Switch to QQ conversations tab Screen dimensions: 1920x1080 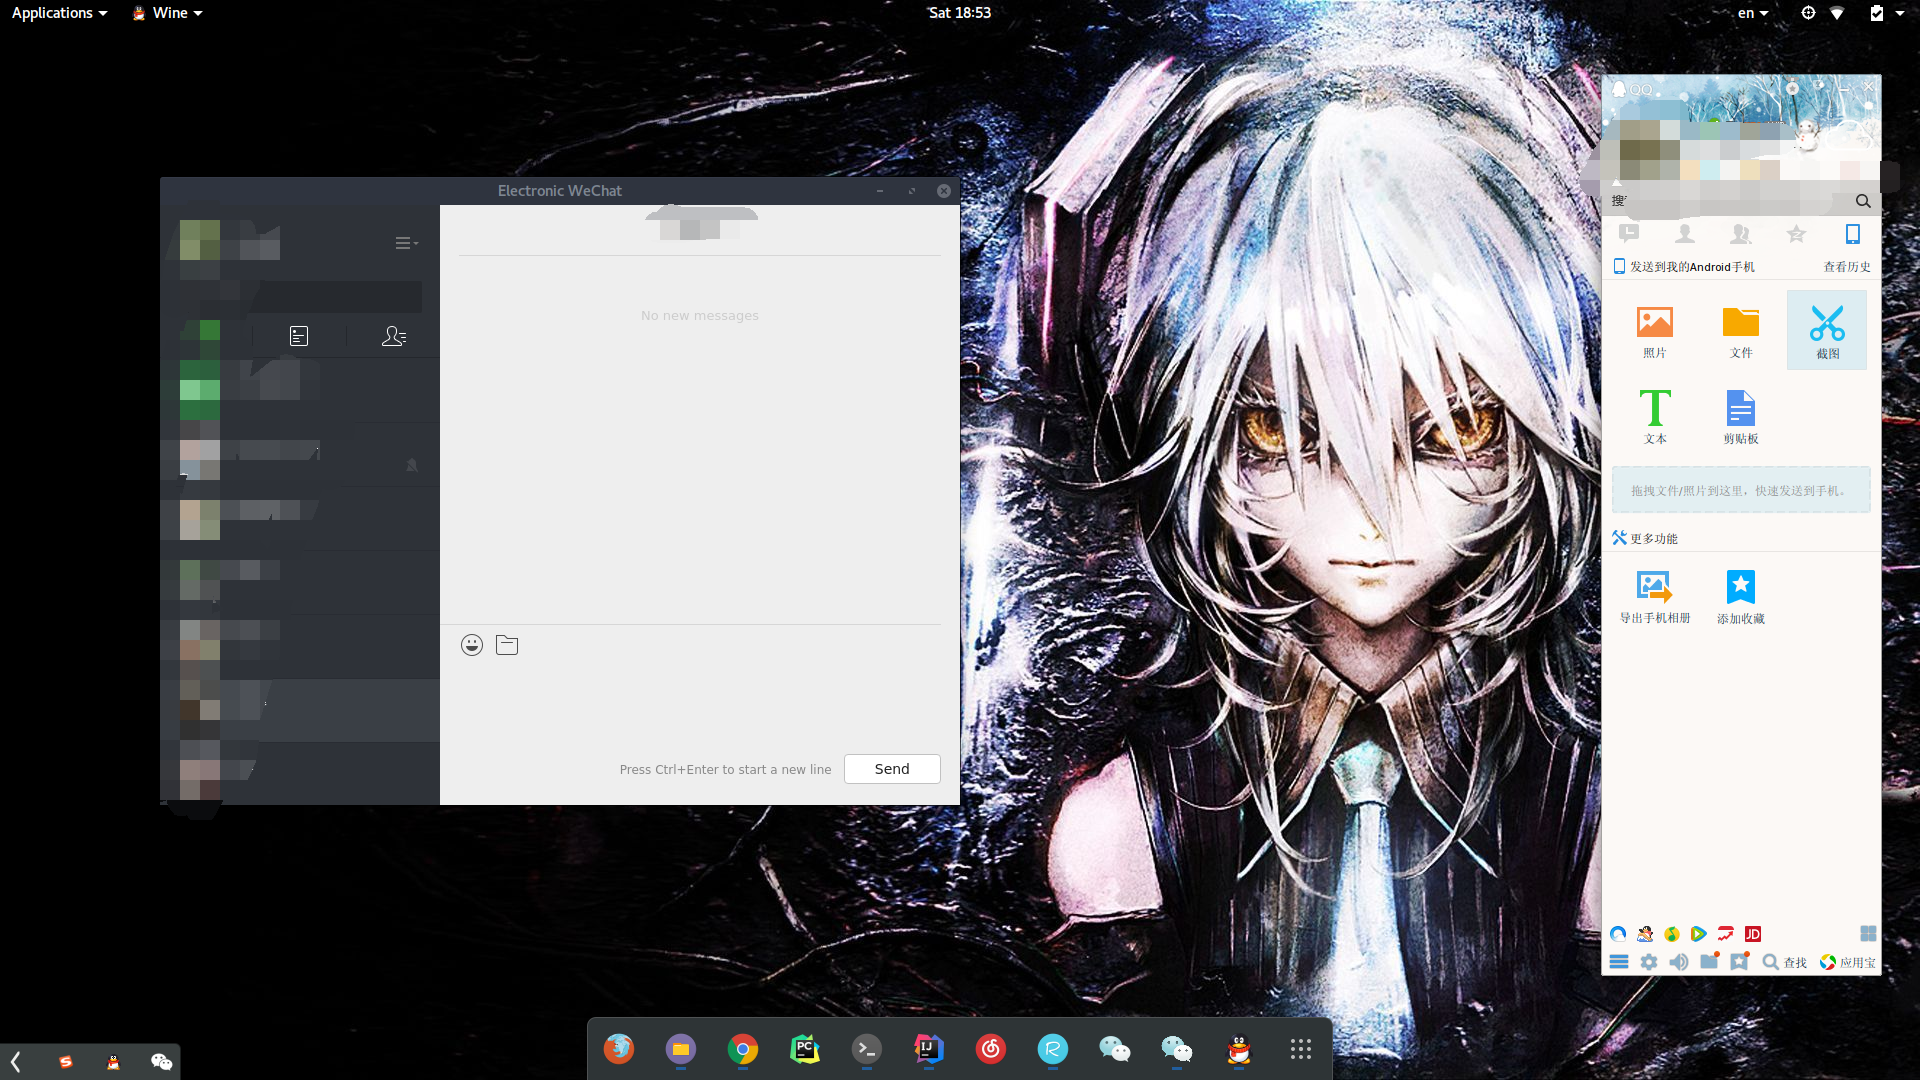pyautogui.click(x=1629, y=234)
